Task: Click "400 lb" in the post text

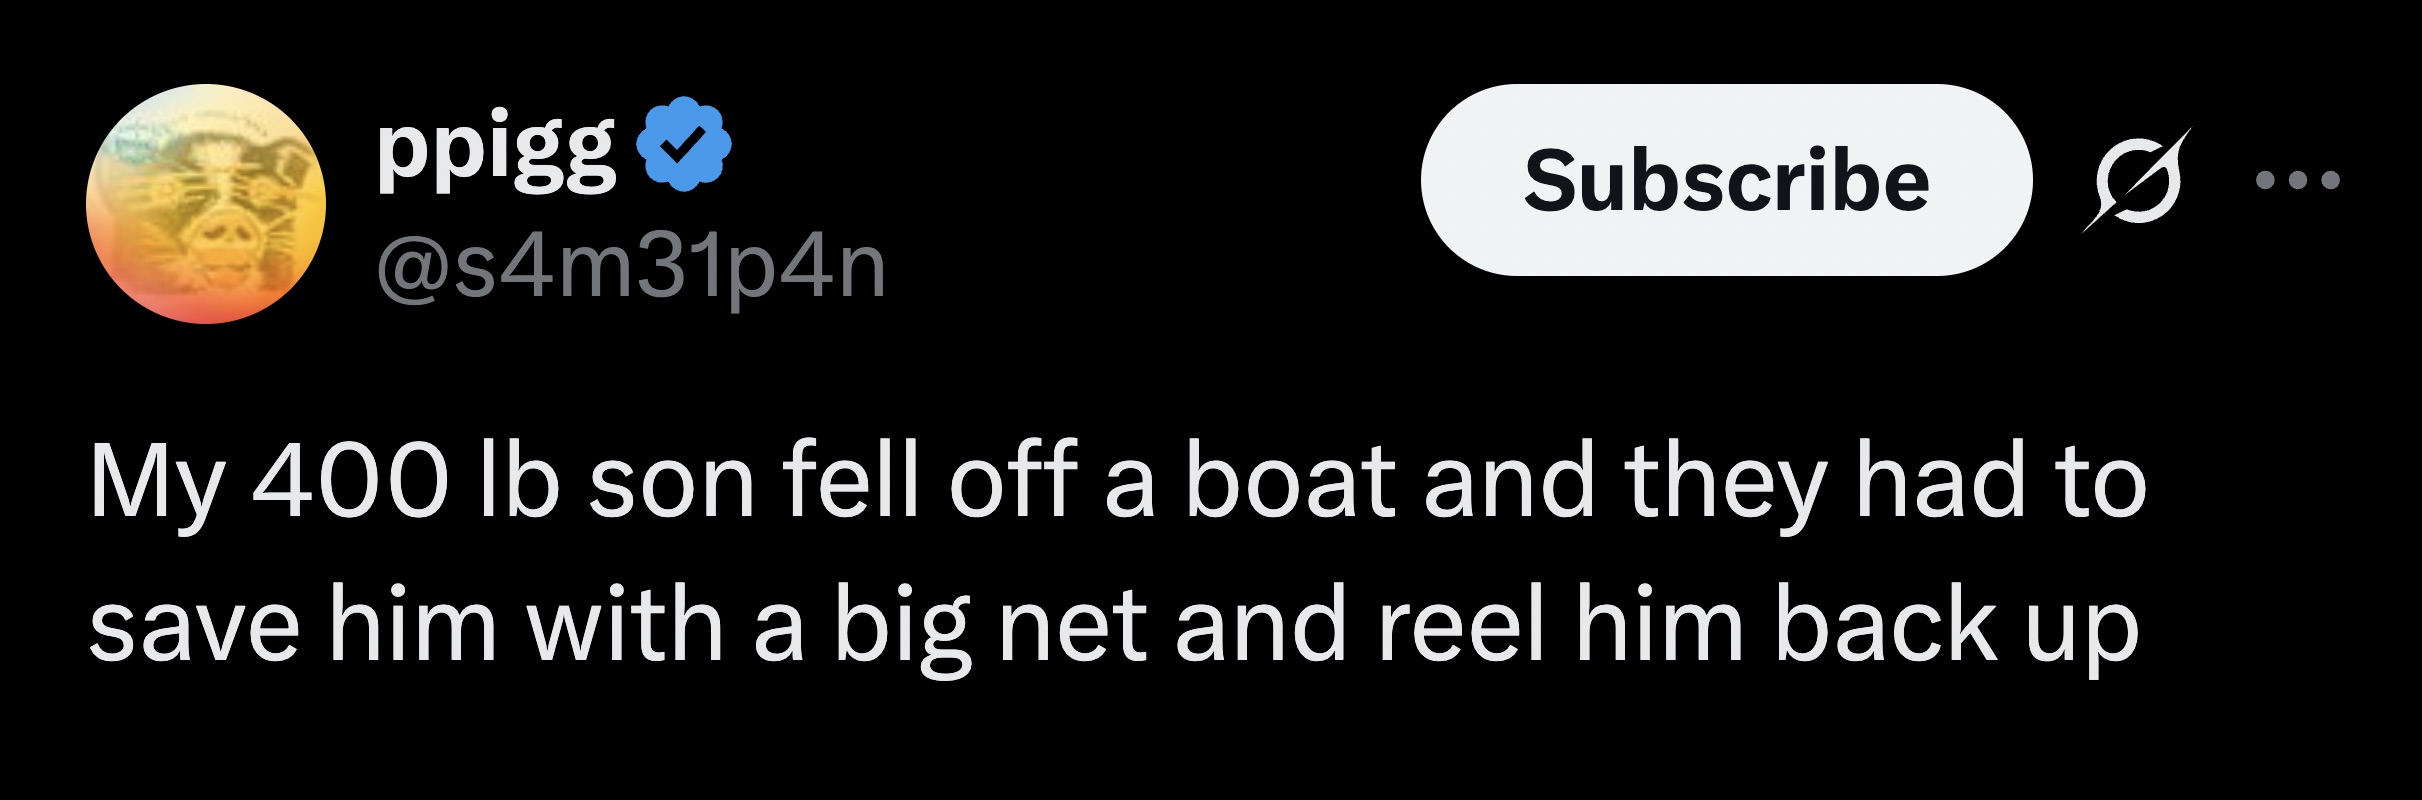Action: tap(404, 482)
